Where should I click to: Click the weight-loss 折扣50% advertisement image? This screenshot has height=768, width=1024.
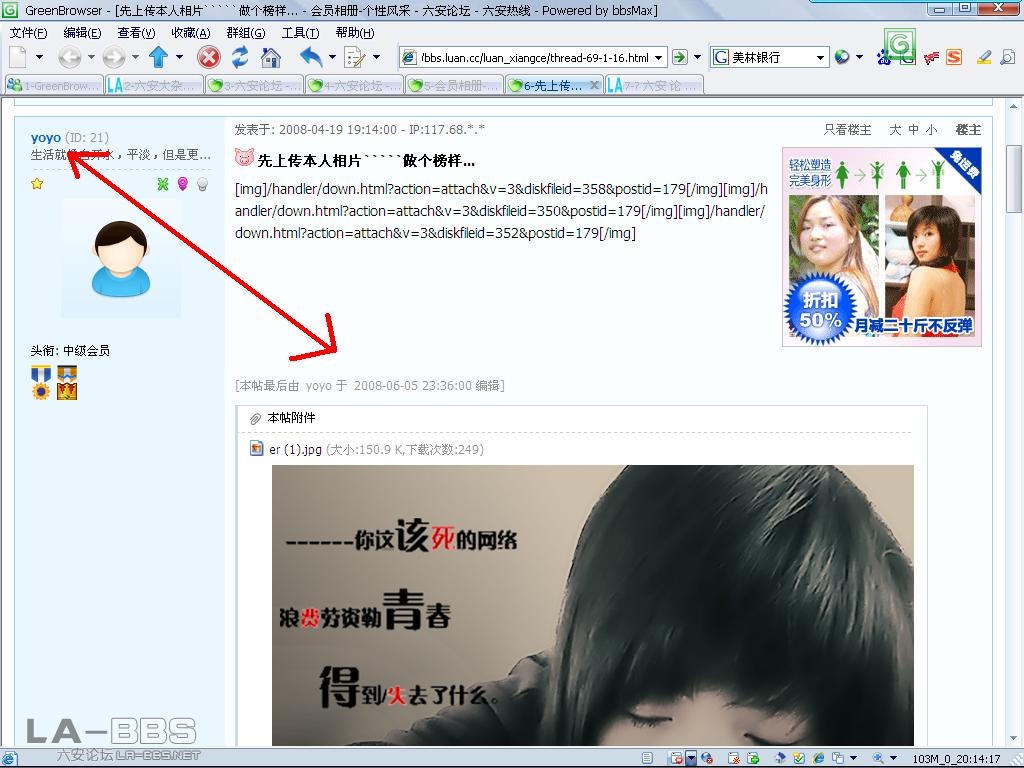(881, 247)
